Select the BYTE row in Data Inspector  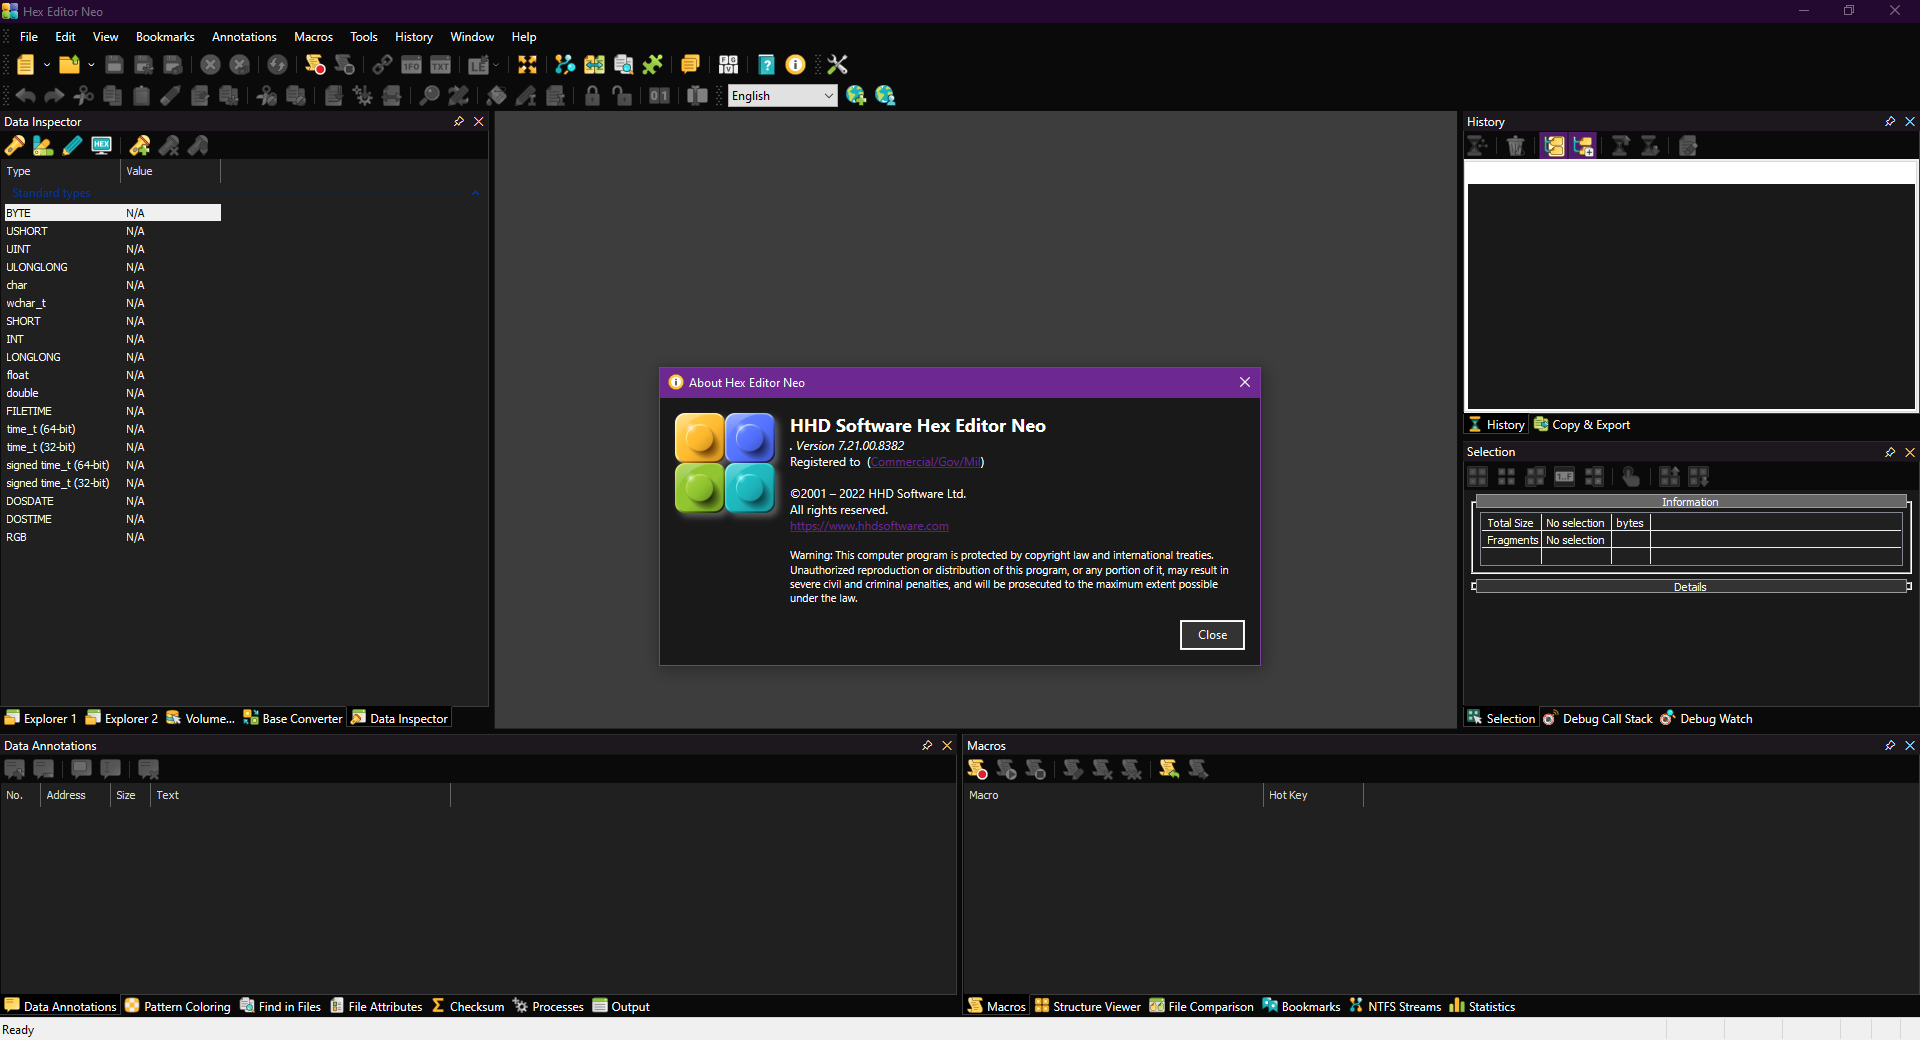pyautogui.click(x=112, y=213)
